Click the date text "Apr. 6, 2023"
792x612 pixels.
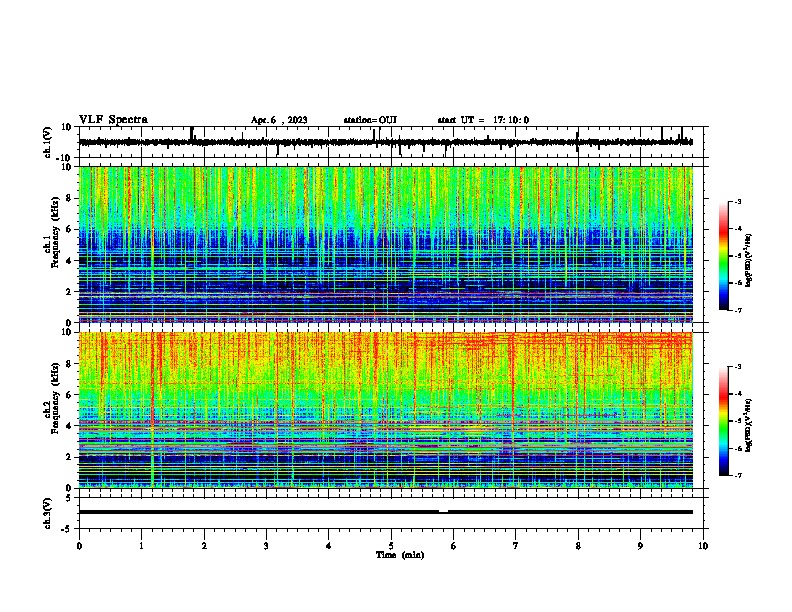[279, 120]
